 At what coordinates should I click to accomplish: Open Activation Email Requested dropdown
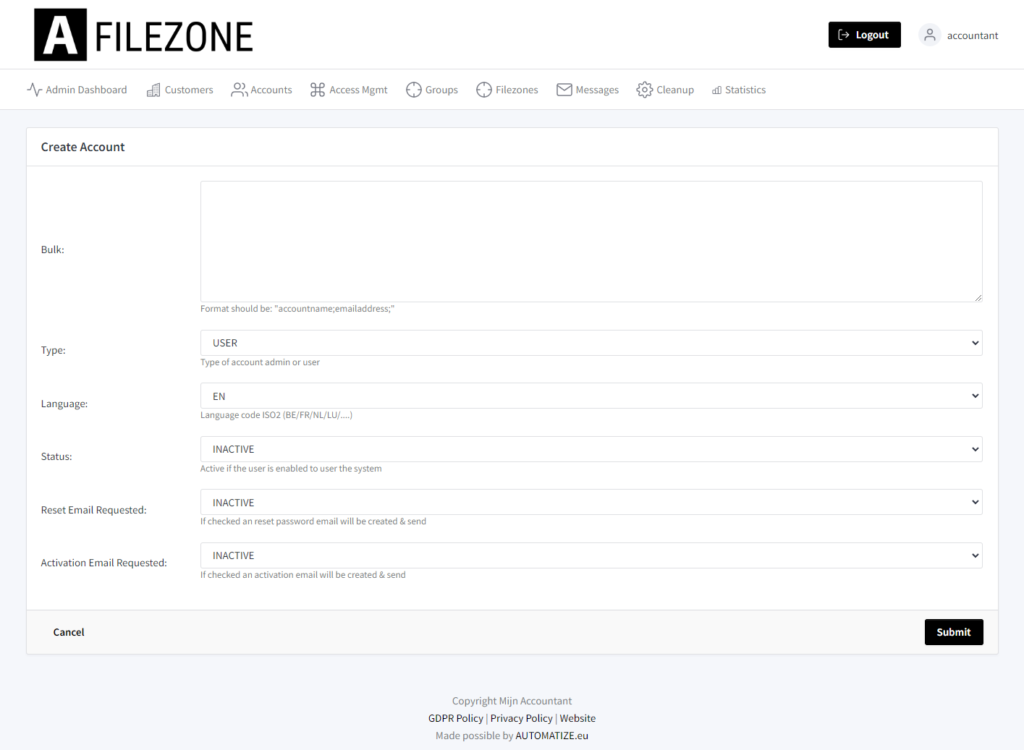[x=591, y=555]
